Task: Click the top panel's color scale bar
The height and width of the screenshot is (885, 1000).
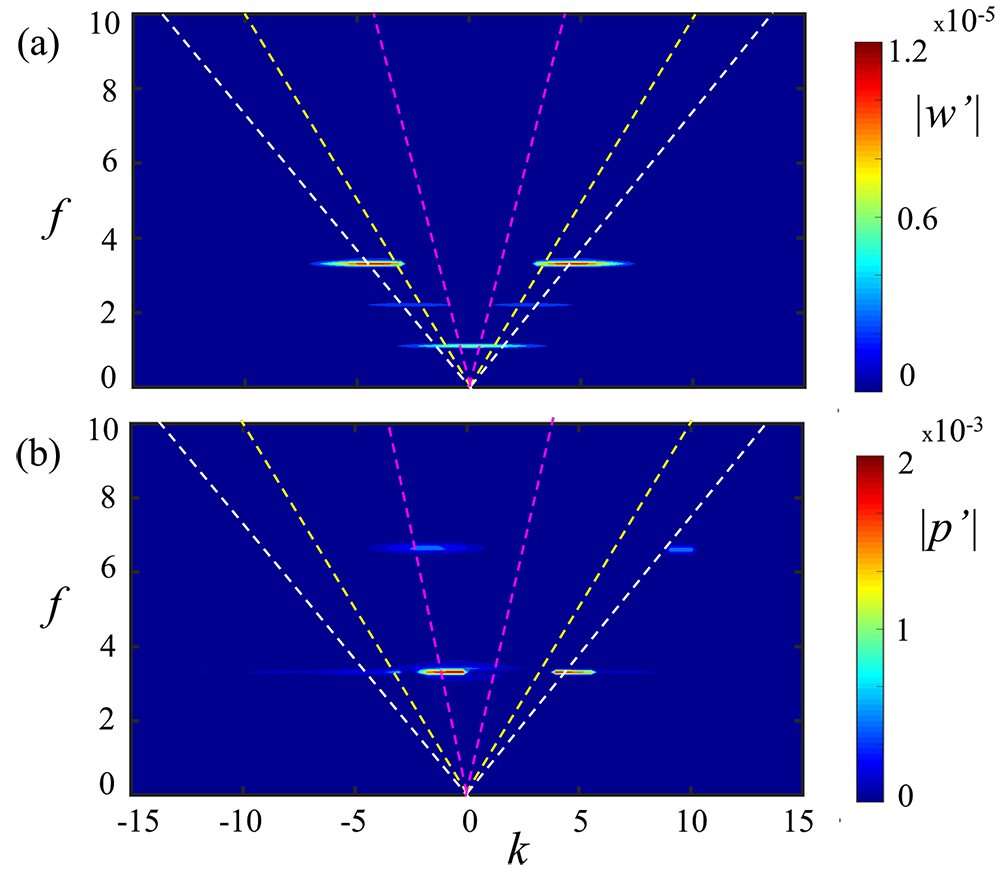Action: (x=868, y=215)
